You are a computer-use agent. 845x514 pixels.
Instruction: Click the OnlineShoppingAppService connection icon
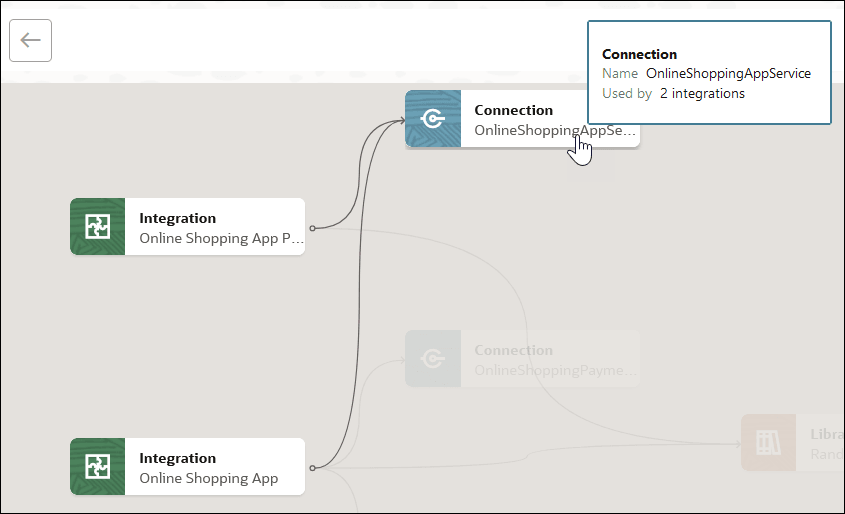tap(433, 119)
